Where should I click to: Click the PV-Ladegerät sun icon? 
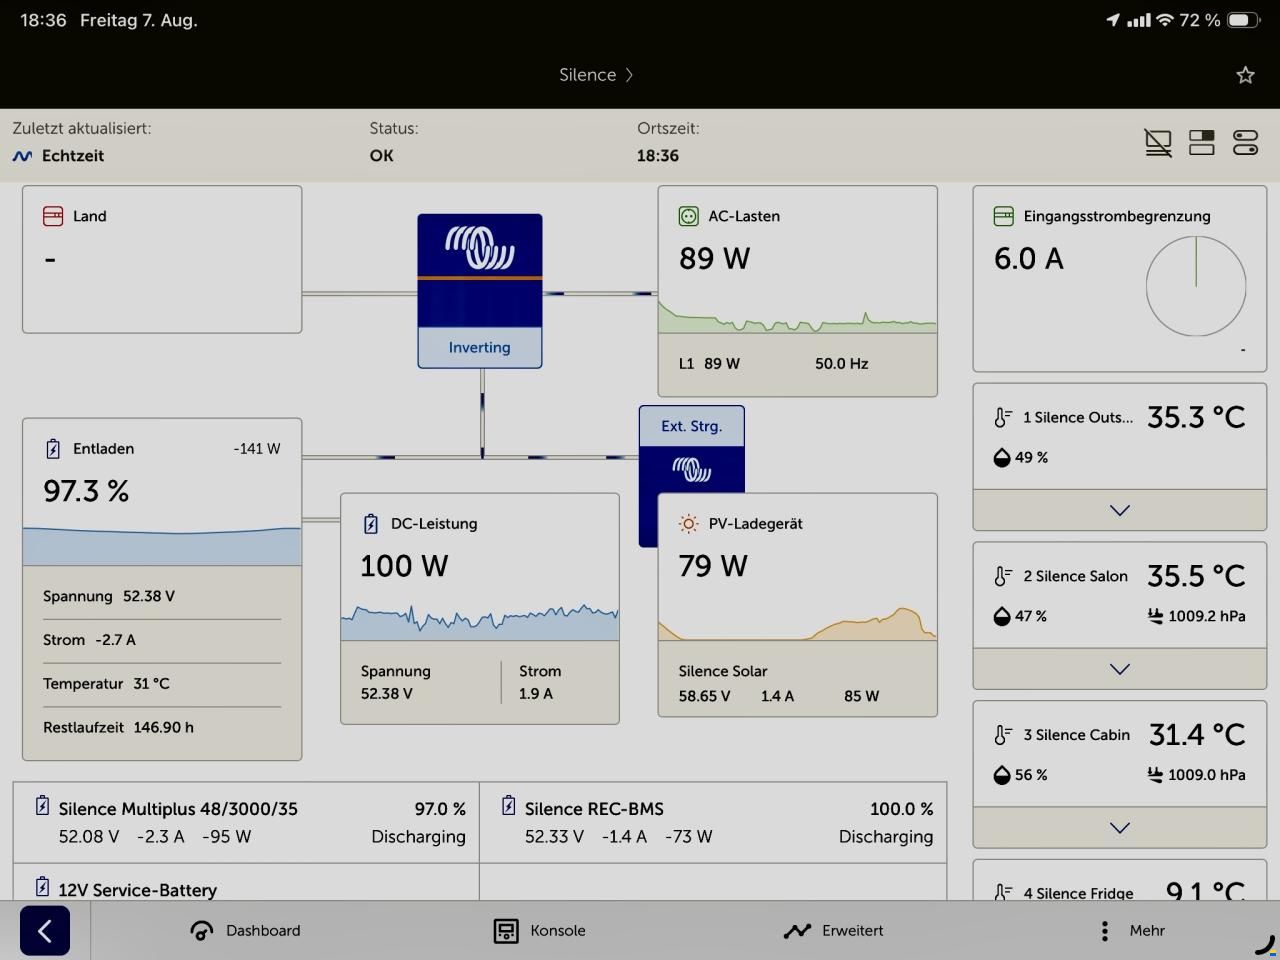point(688,523)
